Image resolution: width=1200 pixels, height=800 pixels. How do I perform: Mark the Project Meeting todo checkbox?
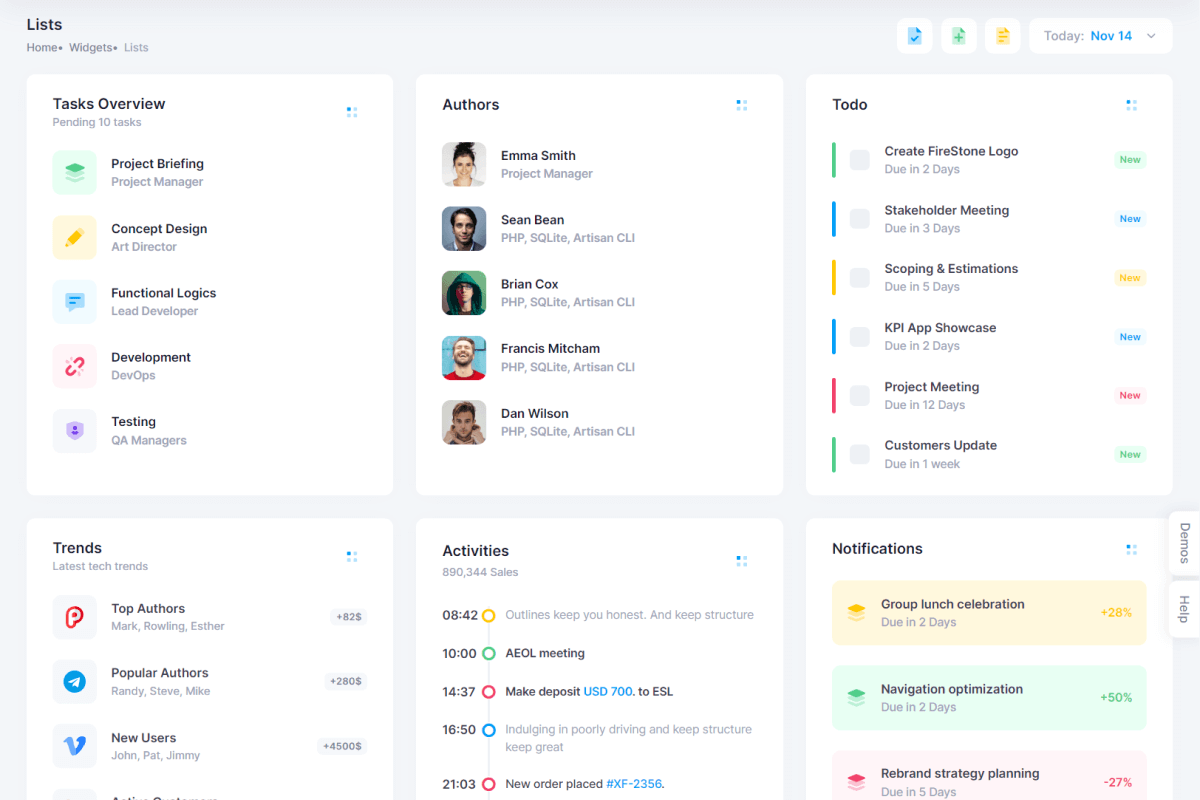coord(860,396)
